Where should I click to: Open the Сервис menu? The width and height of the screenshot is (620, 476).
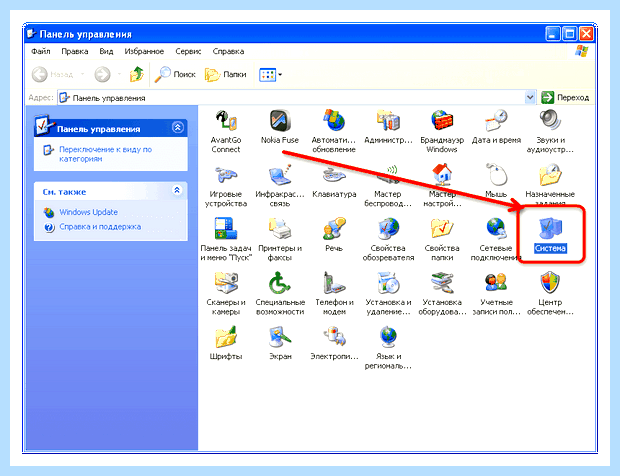(x=188, y=51)
